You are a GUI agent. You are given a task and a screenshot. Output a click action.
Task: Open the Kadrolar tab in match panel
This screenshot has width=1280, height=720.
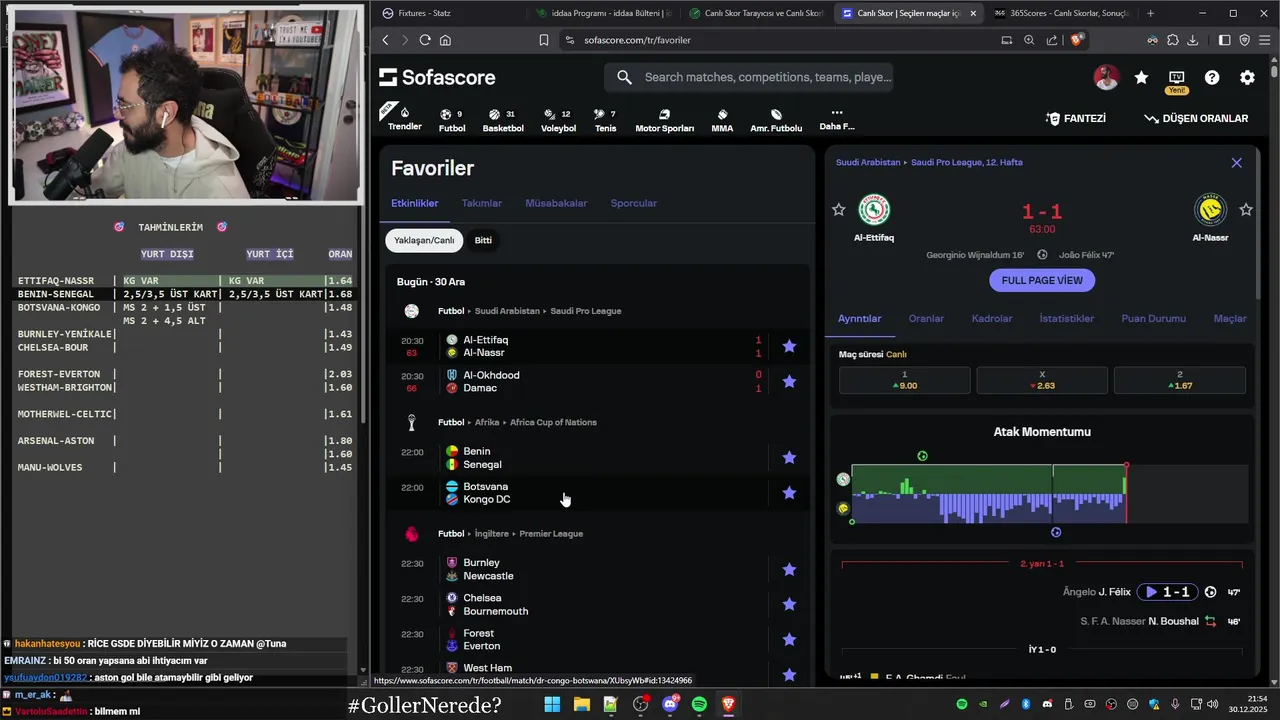pyautogui.click(x=992, y=318)
